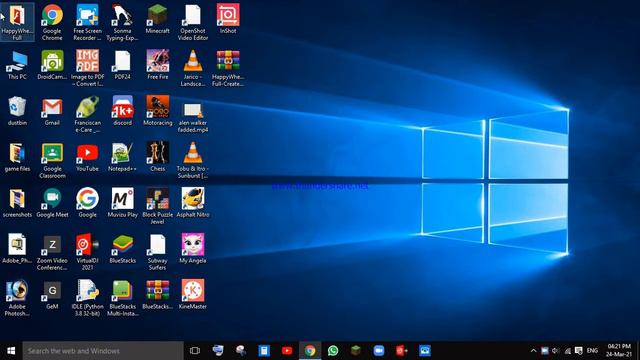Select the Free Fire desktop shortcut
The image size is (640, 360).
pyautogui.click(x=158, y=65)
